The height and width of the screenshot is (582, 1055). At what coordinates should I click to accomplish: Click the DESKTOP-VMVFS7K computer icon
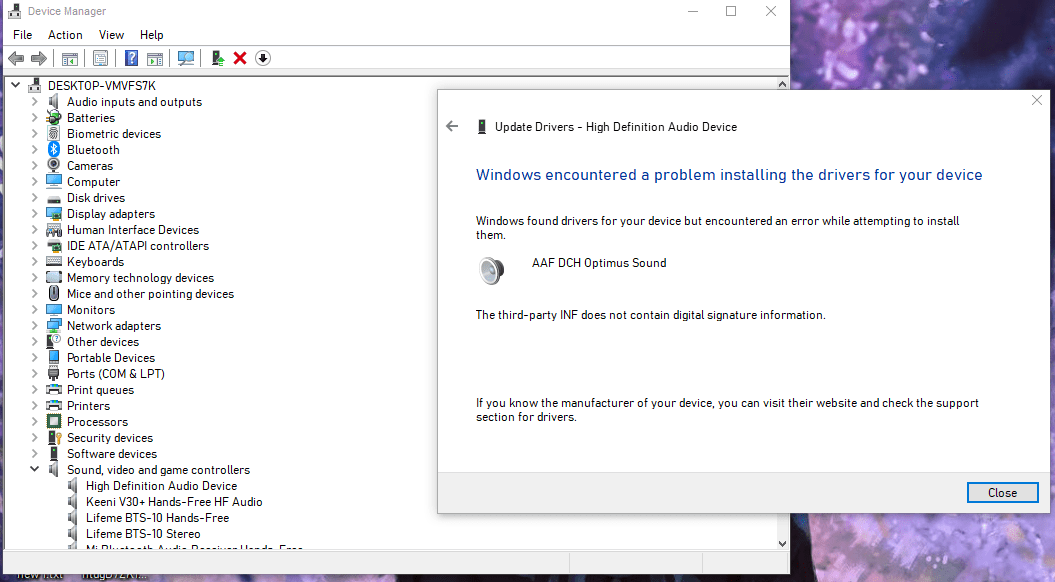coord(35,85)
